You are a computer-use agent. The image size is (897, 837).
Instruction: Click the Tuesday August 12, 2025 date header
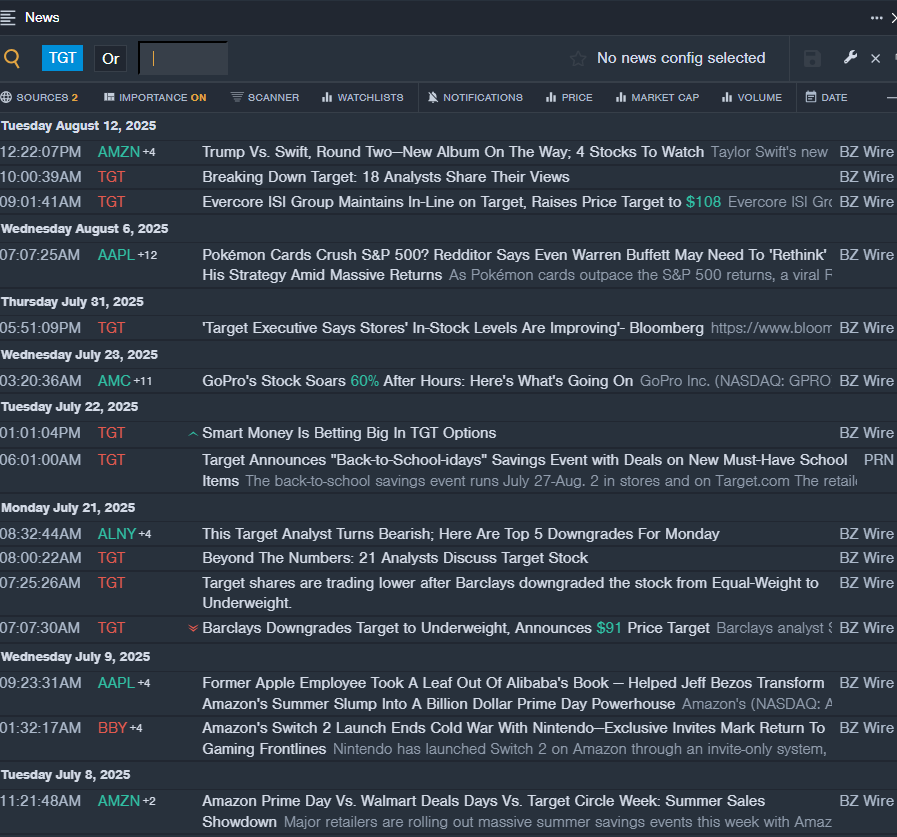point(78,126)
